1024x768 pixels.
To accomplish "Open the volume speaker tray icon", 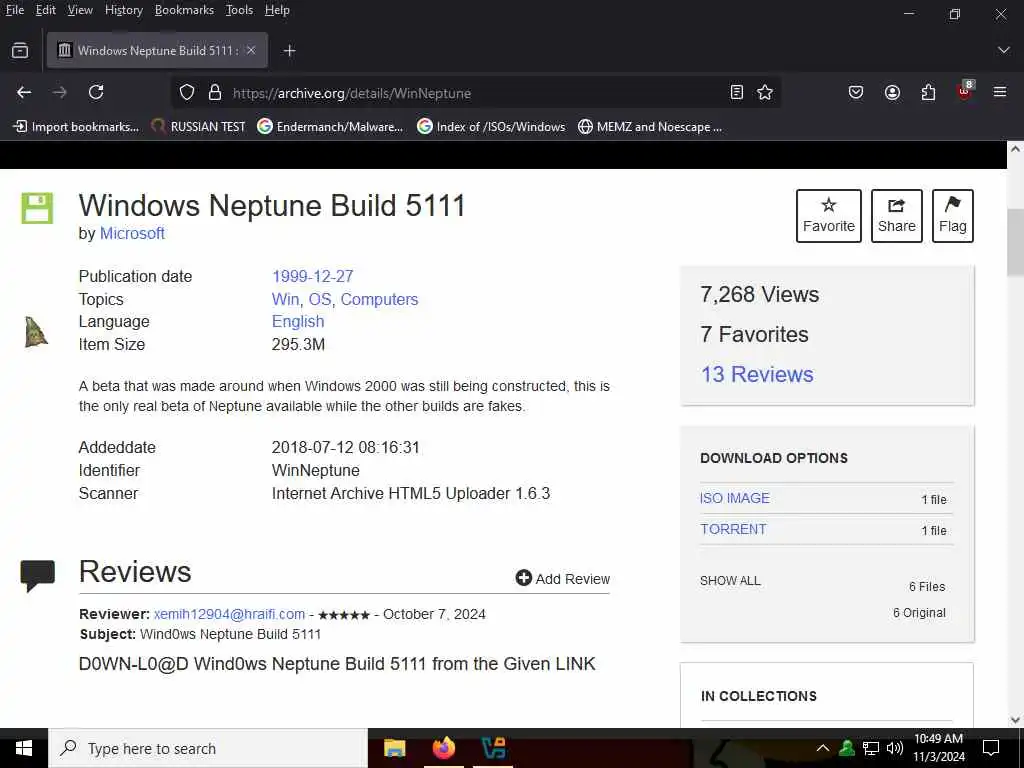I will pyautogui.click(x=895, y=748).
